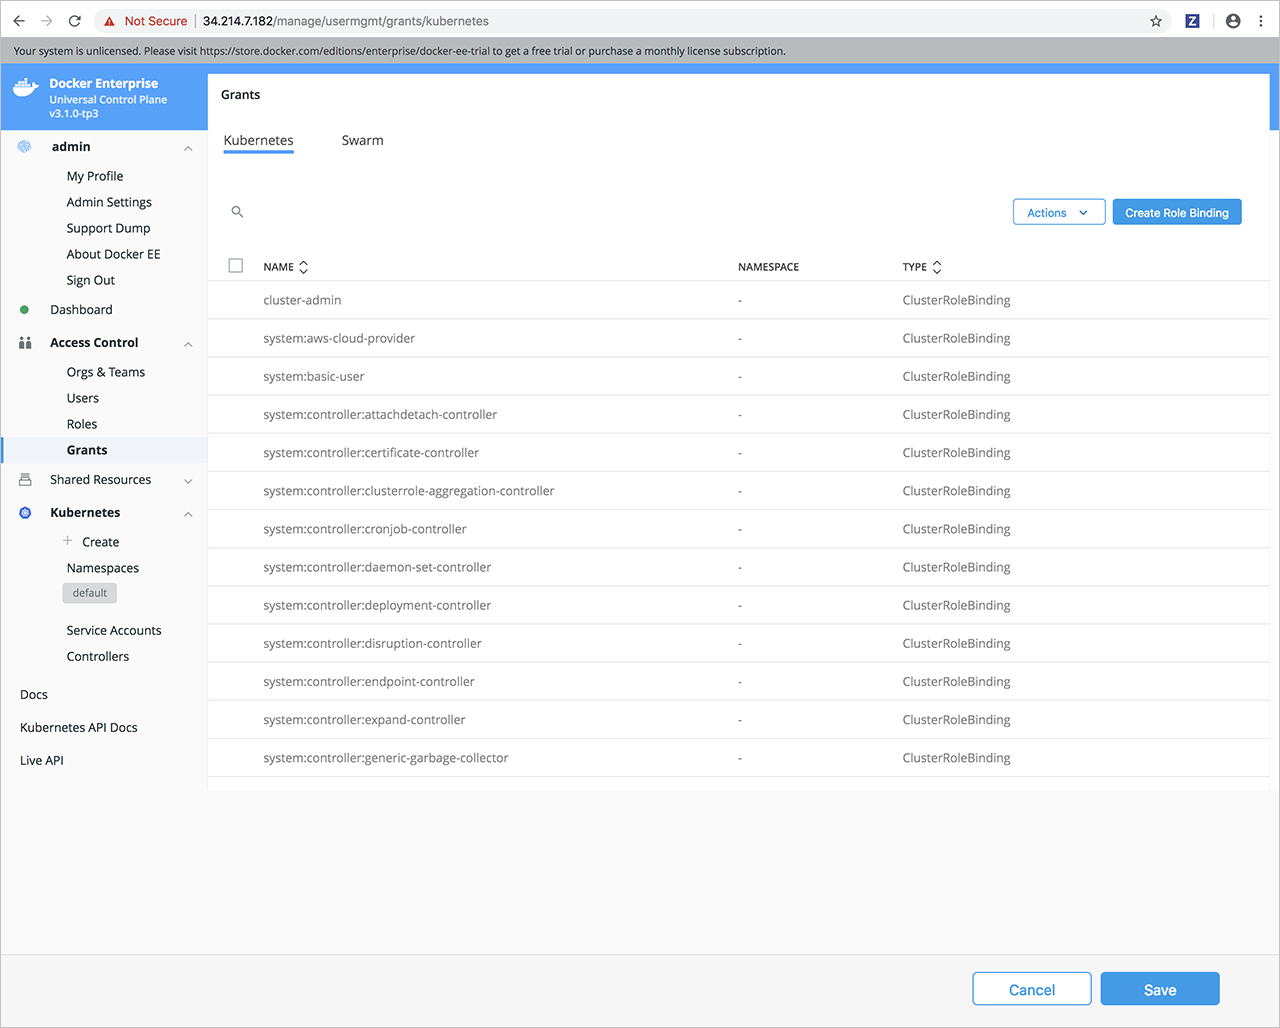1280x1028 pixels.
Task: Click the Docker whale logo
Action: tap(26, 88)
